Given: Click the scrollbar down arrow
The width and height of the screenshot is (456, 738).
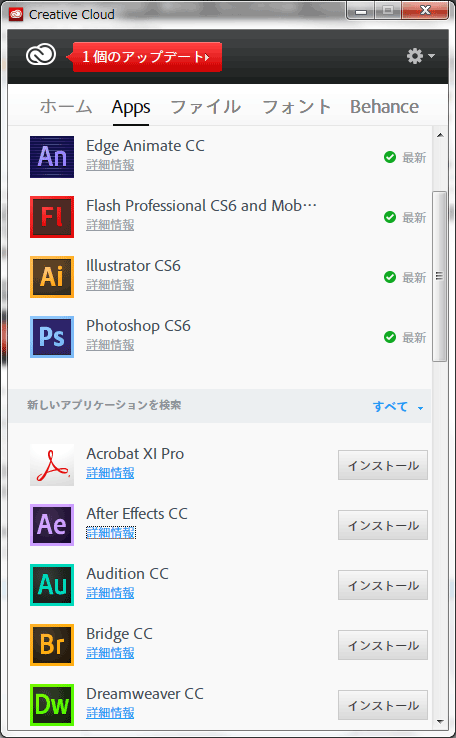Looking at the screenshot, I should tap(440, 721).
